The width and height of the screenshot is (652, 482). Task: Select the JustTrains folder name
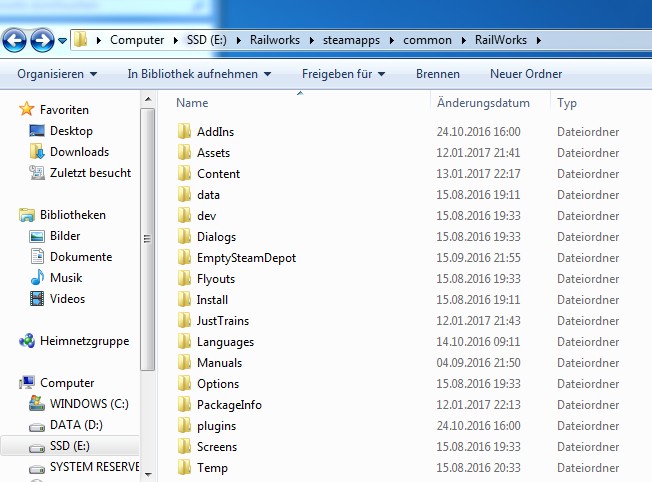pyautogui.click(x=223, y=321)
